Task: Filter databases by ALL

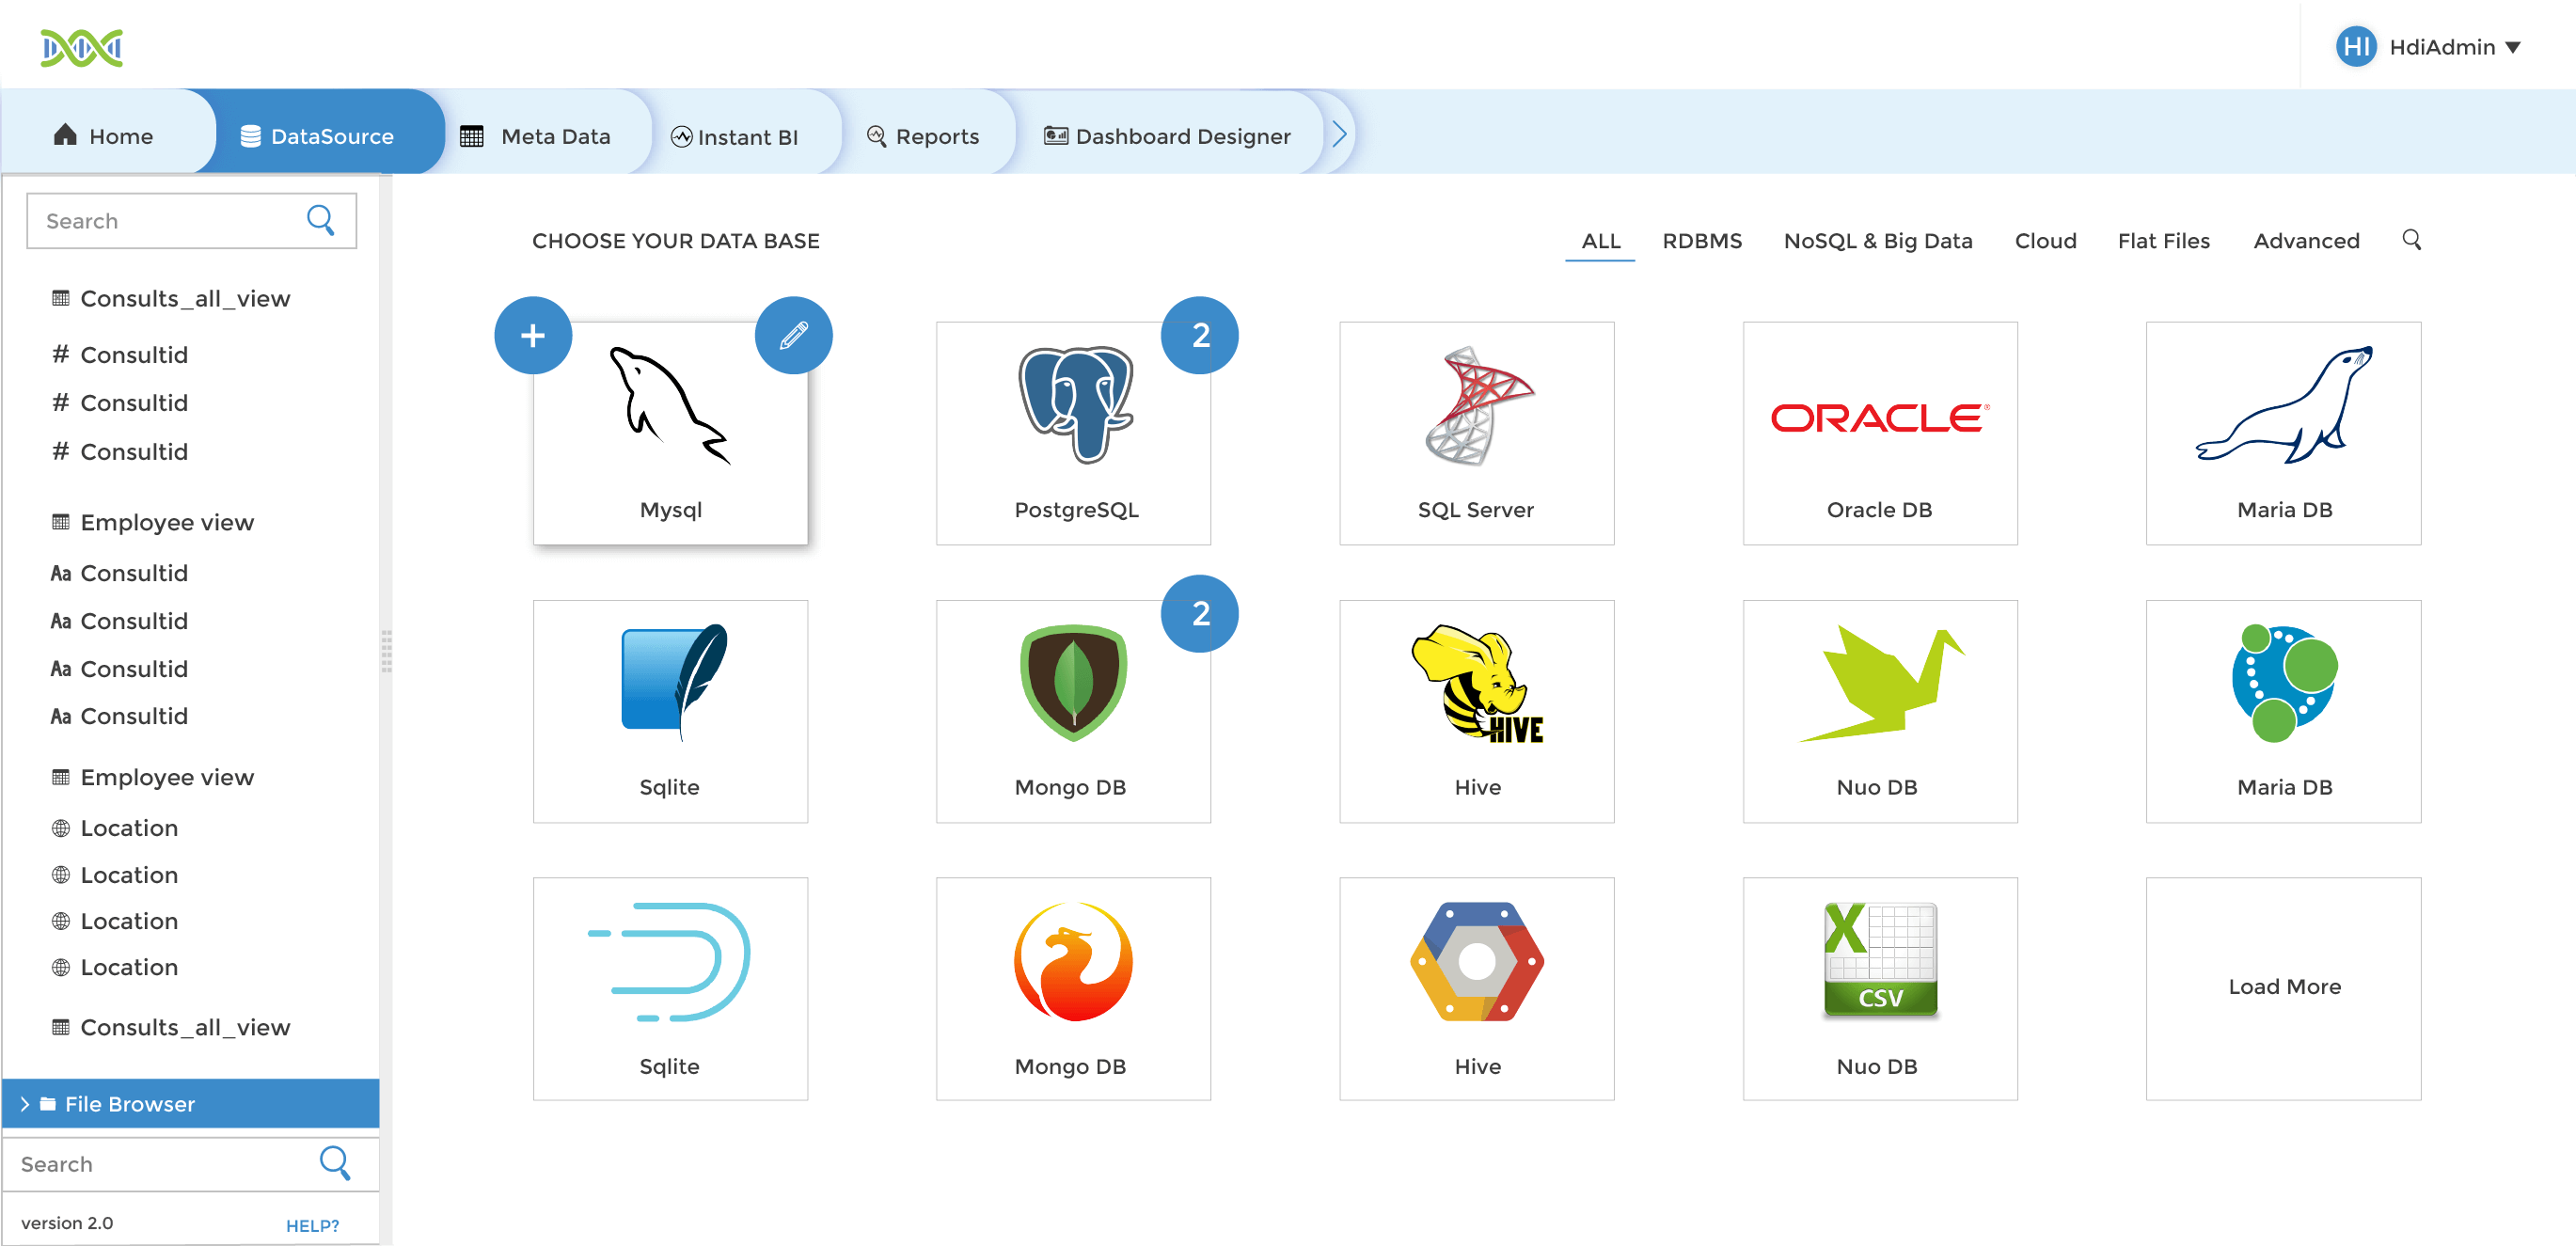Action: point(1600,241)
